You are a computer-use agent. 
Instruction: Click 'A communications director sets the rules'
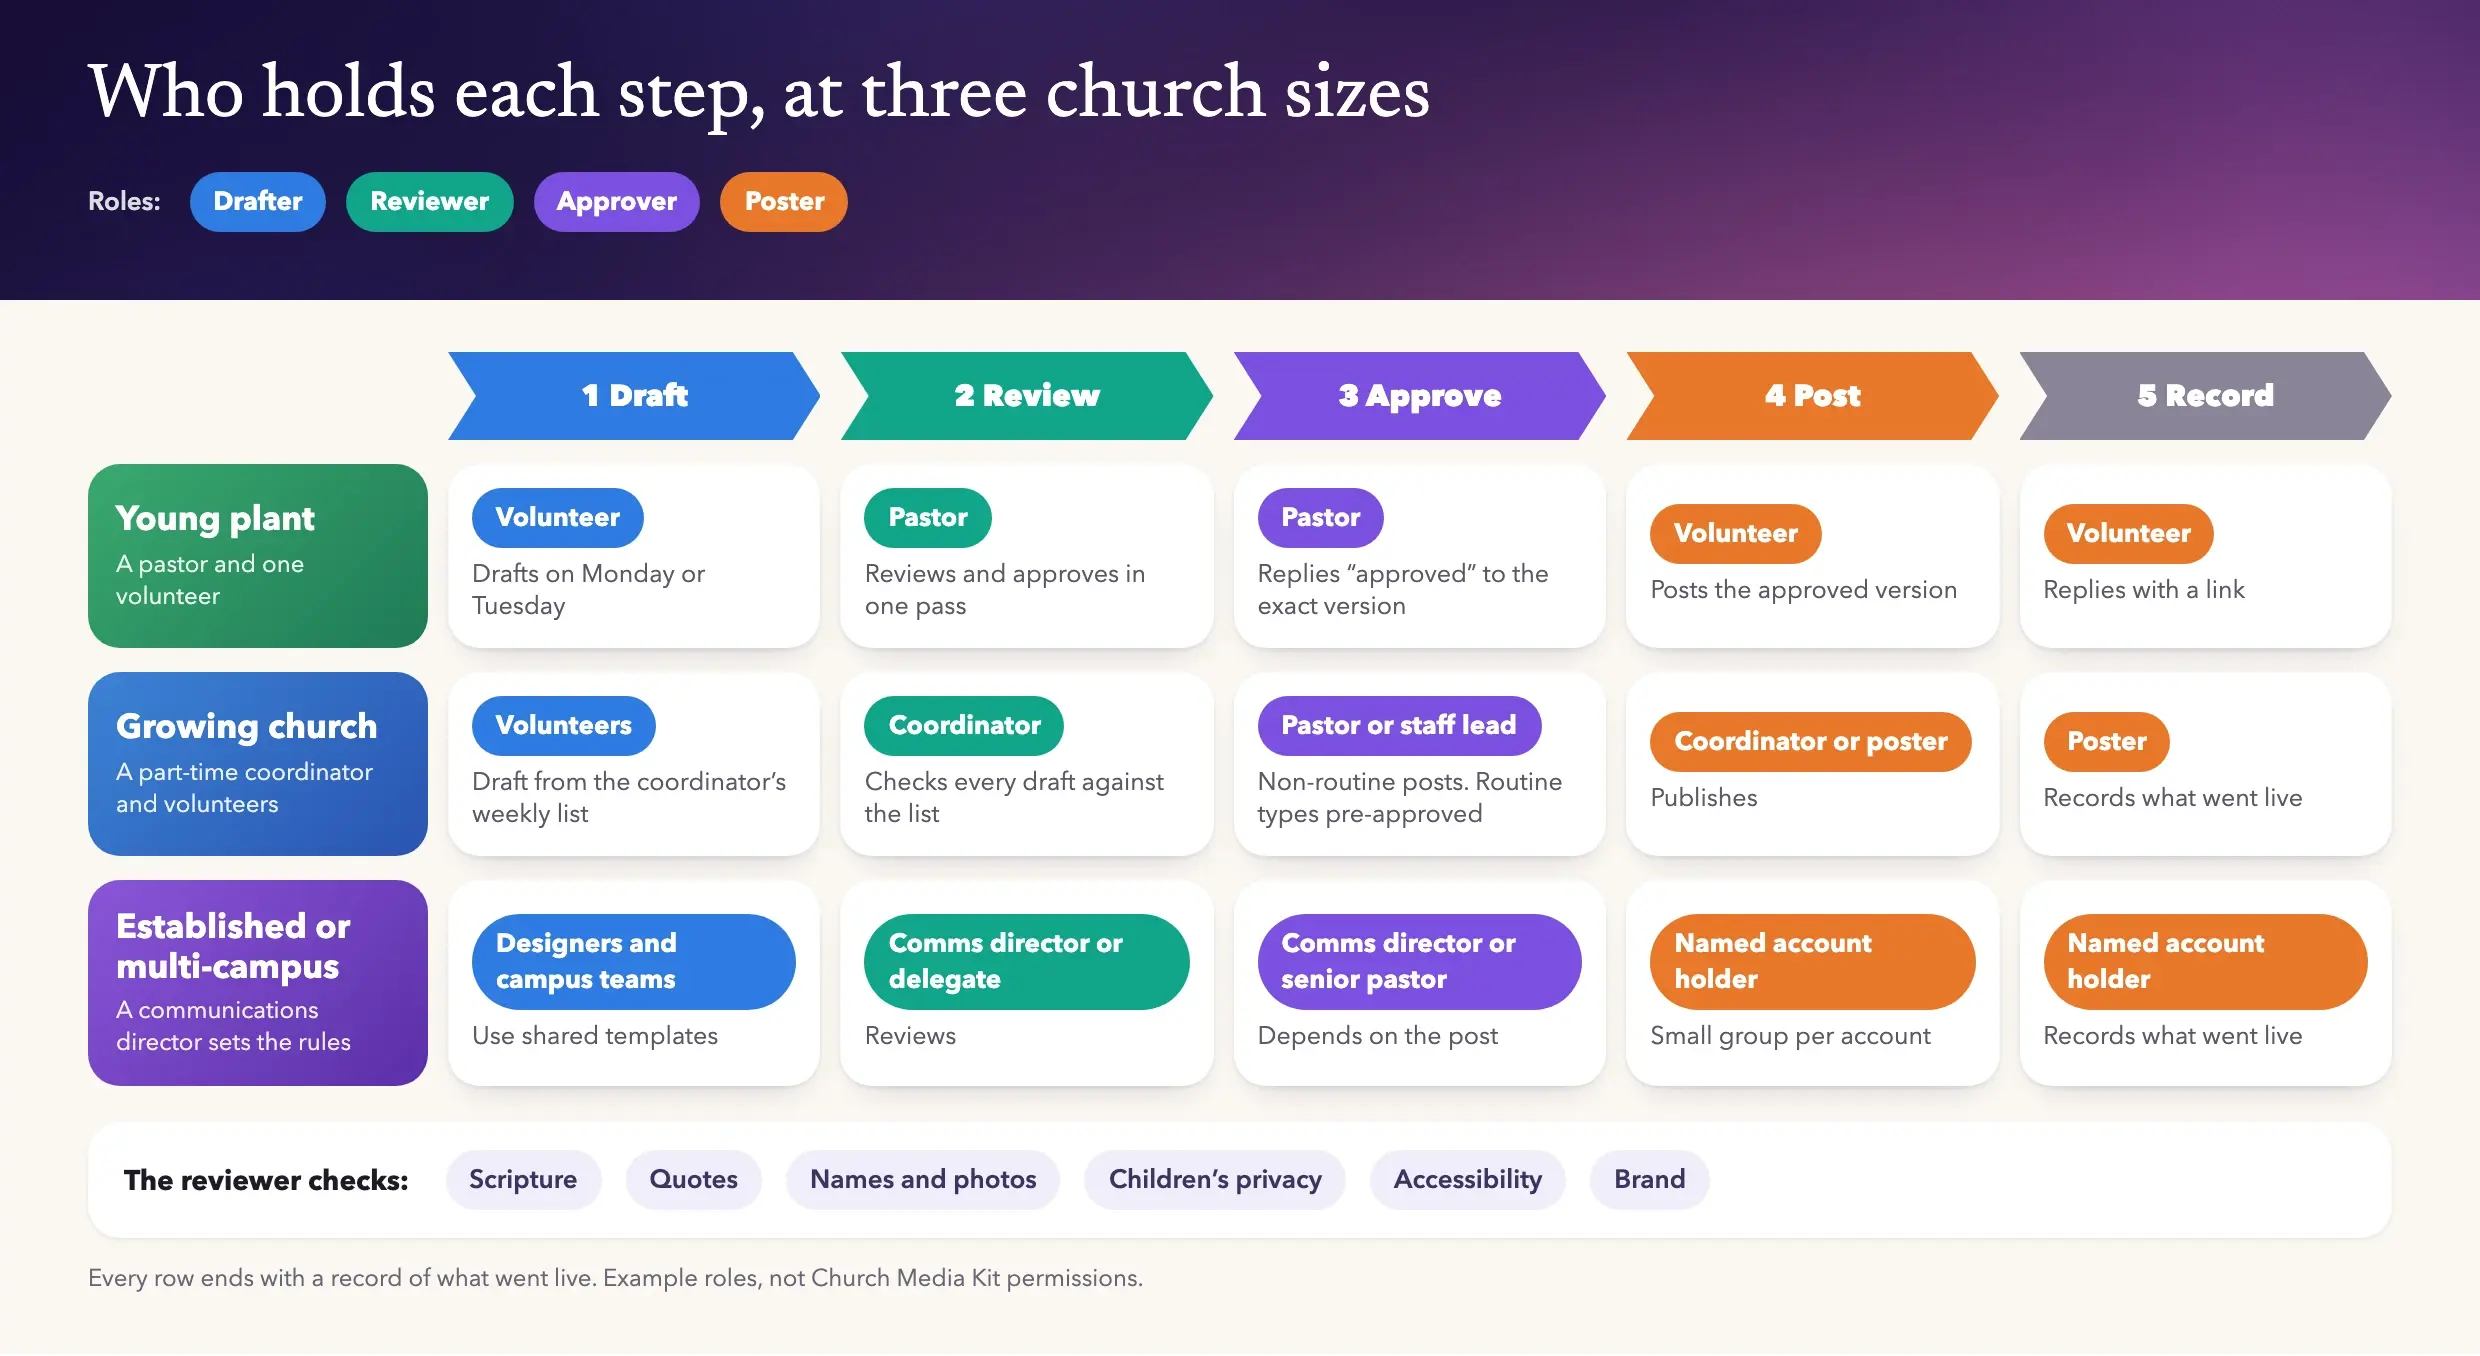click(233, 1026)
